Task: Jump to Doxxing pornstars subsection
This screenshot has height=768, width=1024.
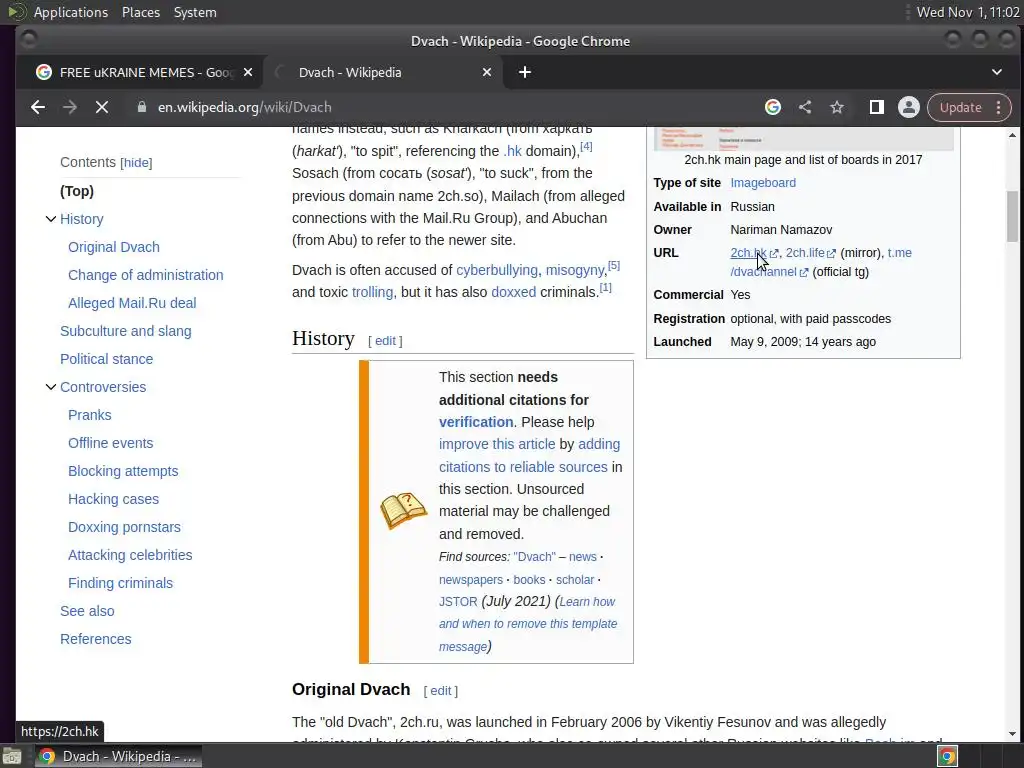Action: tap(124, 527)
